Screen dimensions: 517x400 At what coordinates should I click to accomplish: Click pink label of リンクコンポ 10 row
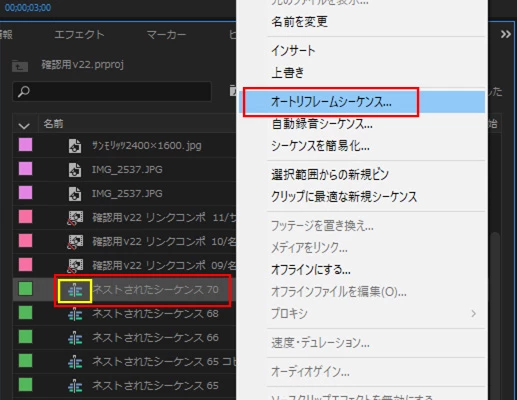click(25, 241)
